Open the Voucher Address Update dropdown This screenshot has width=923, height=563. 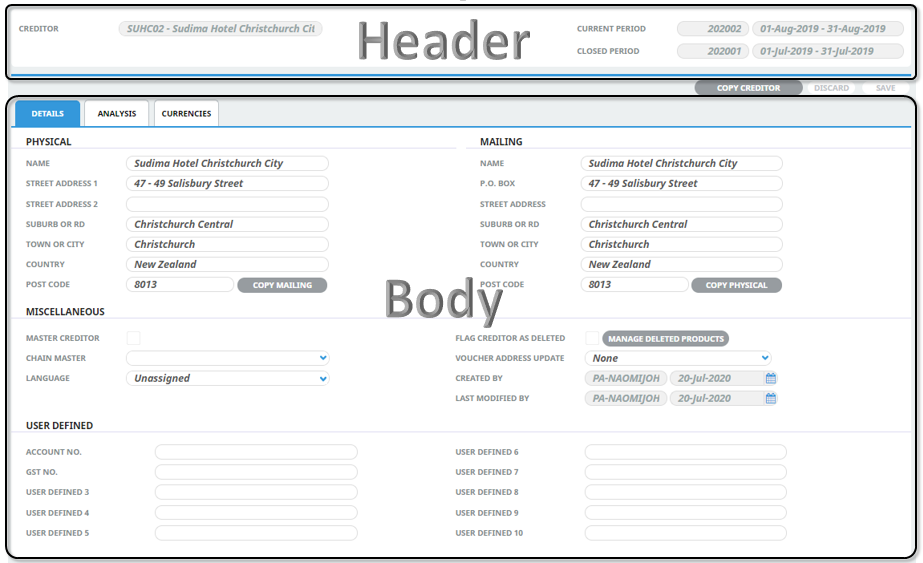point(765,358)
